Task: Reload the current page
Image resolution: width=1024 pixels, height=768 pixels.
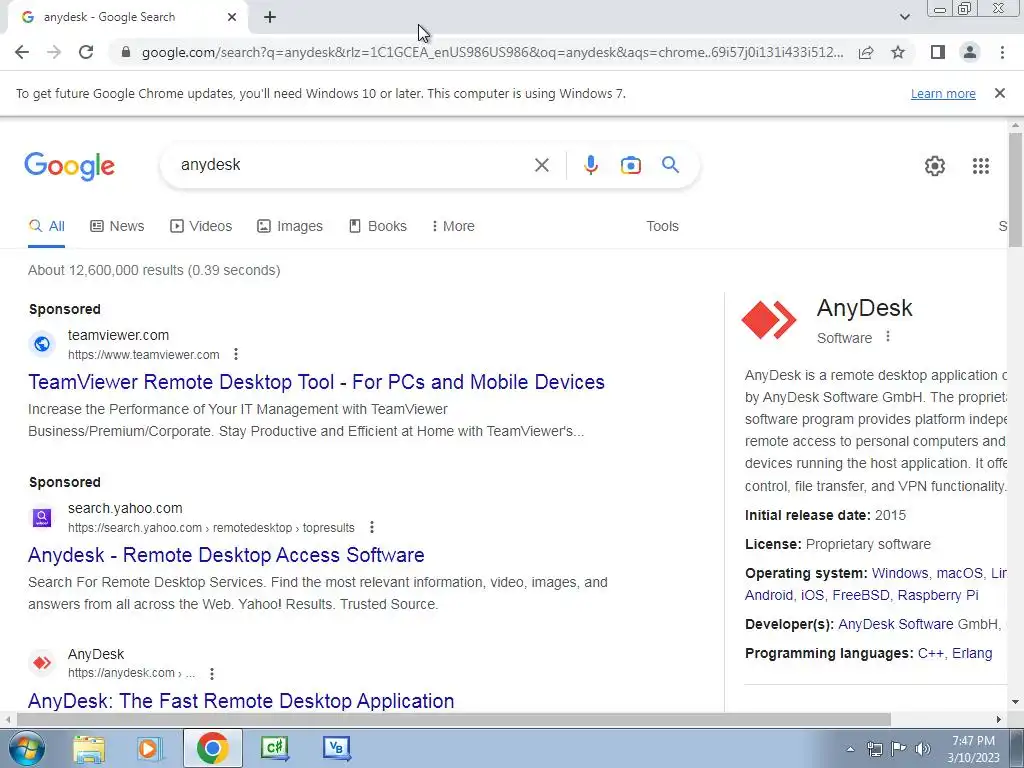Action: point(86,52)
